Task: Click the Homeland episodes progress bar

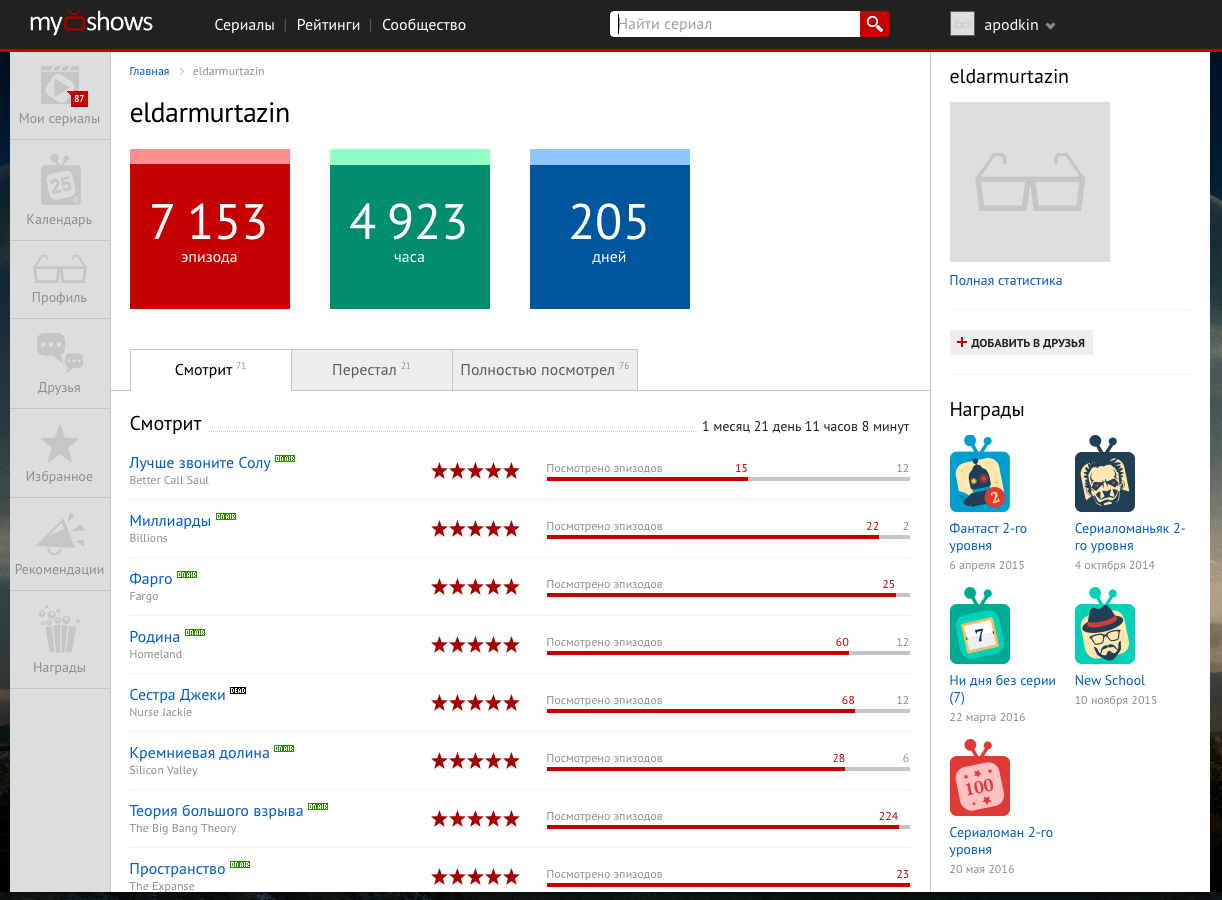Action: (728, 653)
